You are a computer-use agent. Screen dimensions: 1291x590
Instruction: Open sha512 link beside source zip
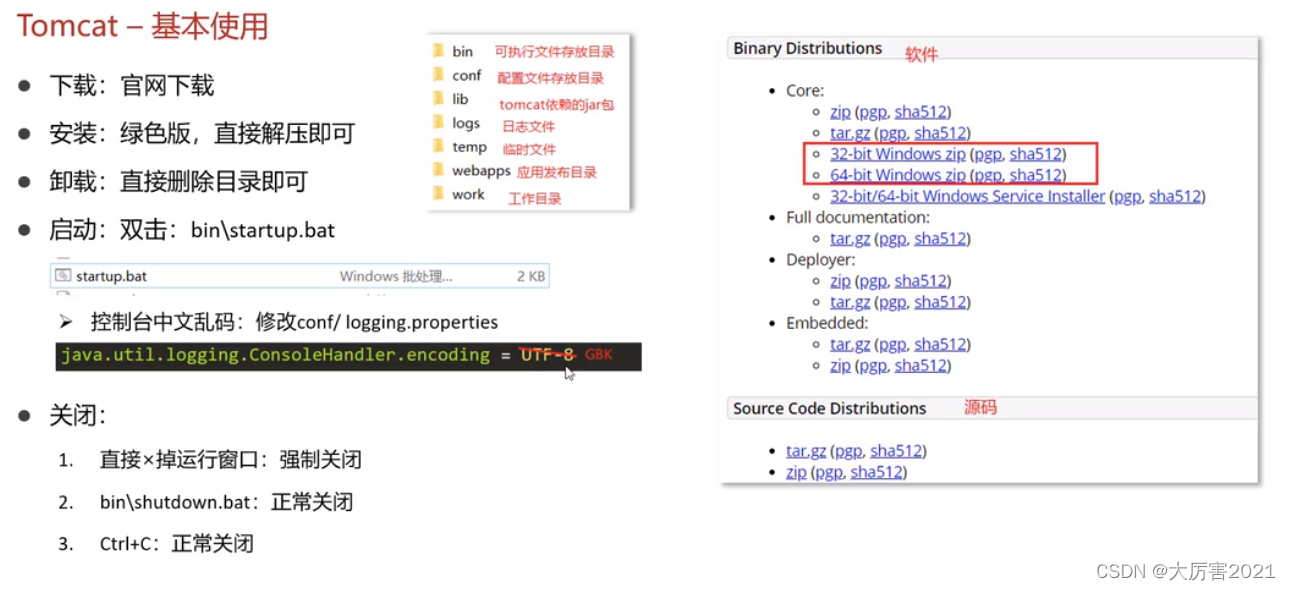(876, 472)
